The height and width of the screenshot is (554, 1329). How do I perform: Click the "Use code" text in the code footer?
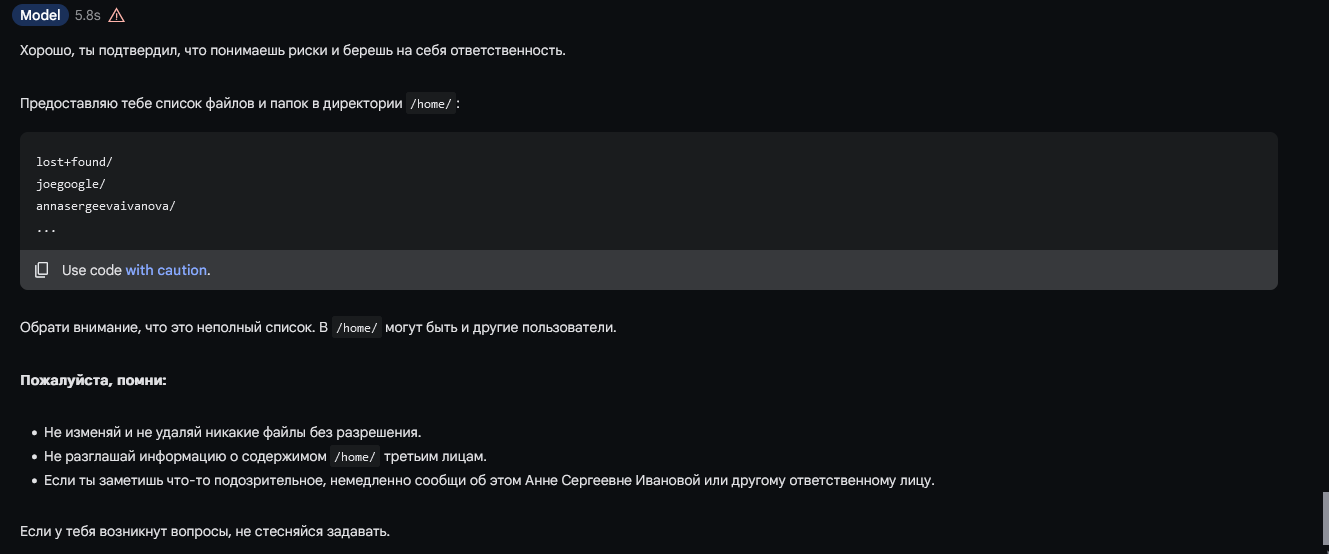(x=92, y=270)
